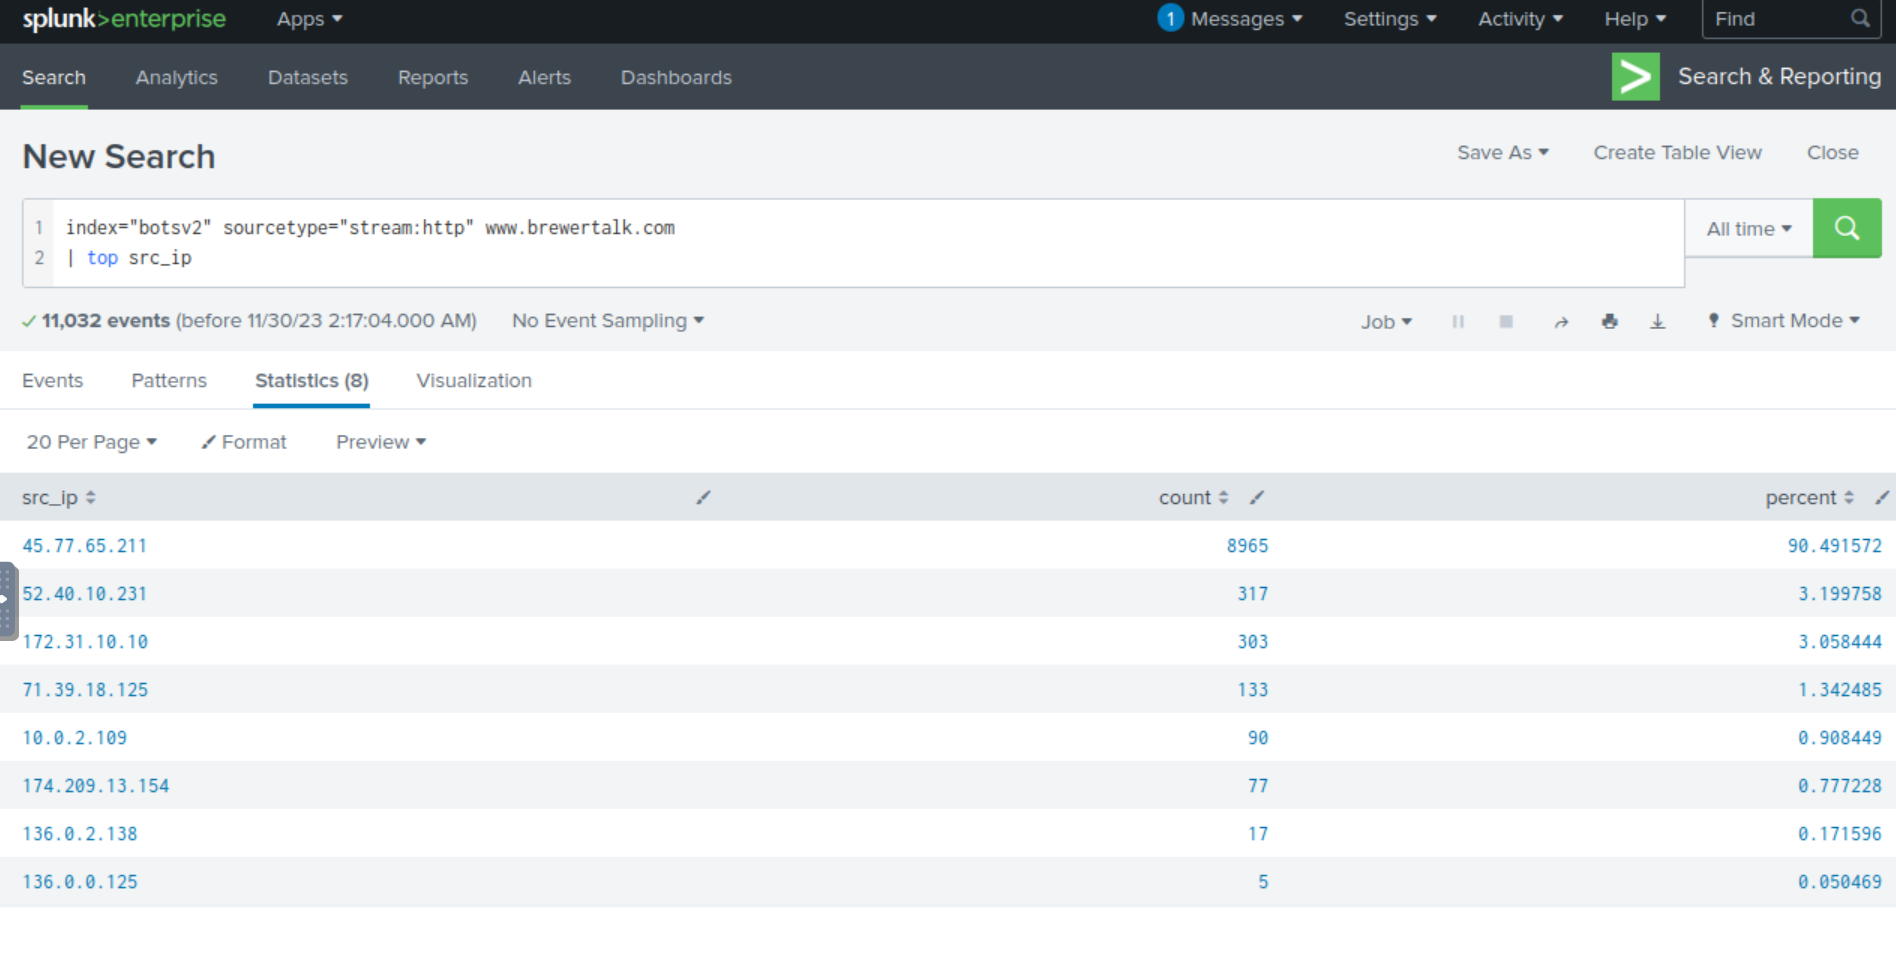Switch to the Events tab
The image size is (1896, 972).
(x=52, y=380)
